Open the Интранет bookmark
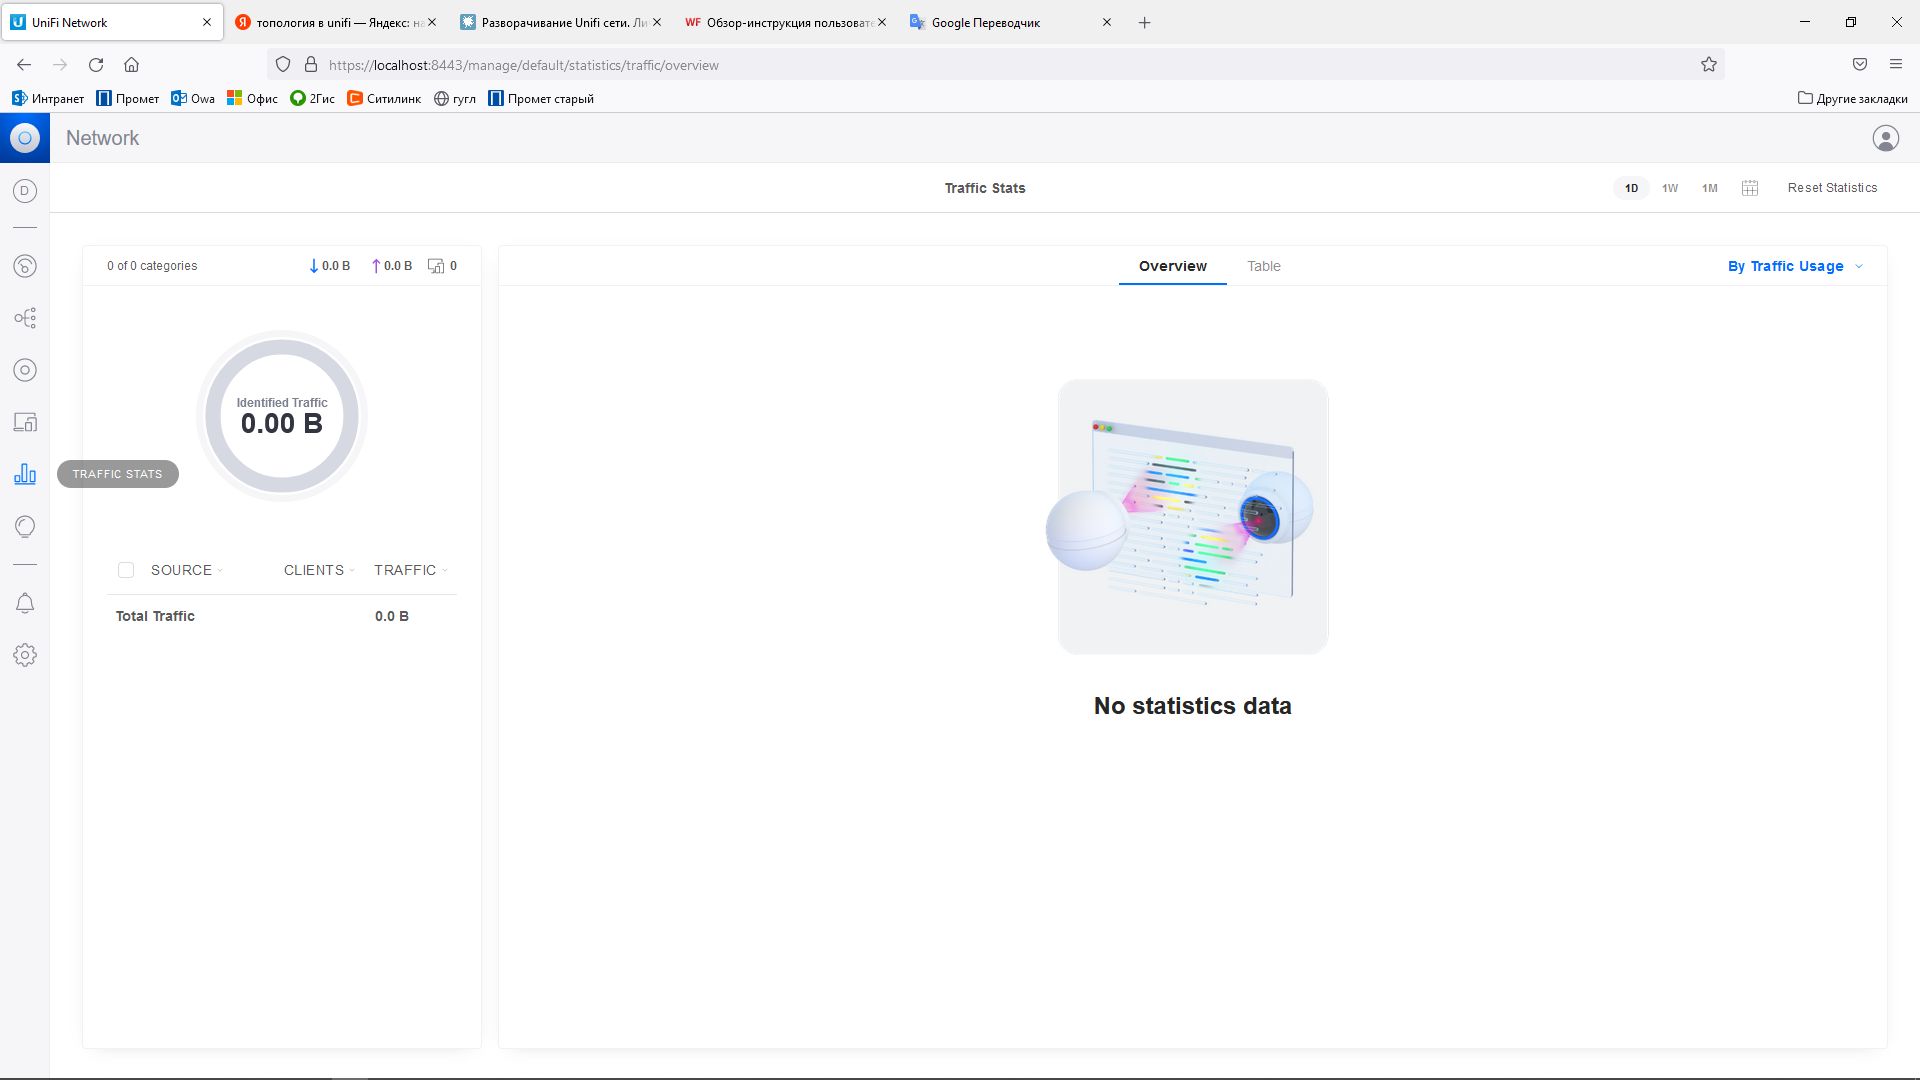Screen dimensions: 1920x1080 48,98
